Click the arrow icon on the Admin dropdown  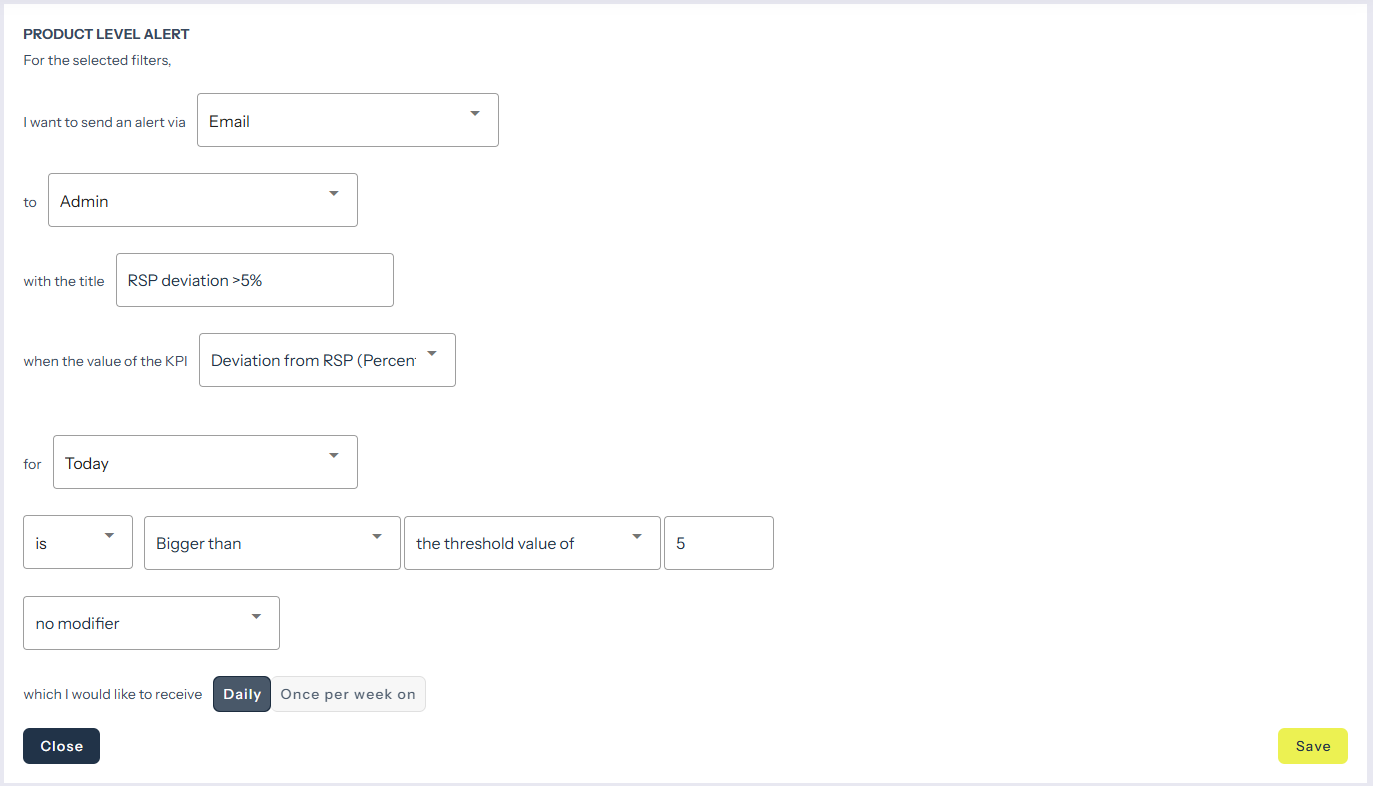334,193
